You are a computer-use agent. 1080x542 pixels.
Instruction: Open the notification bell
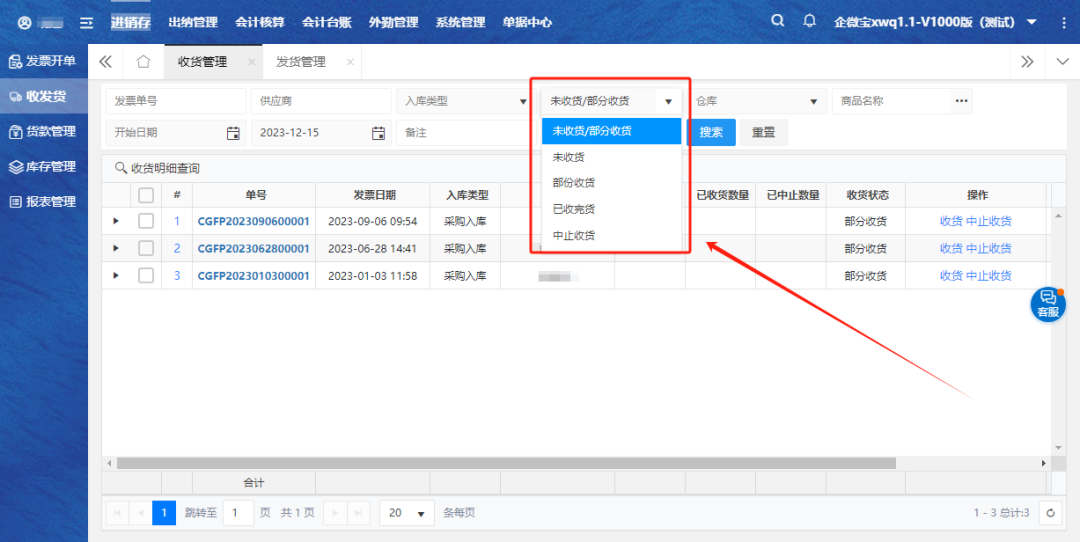810,21
